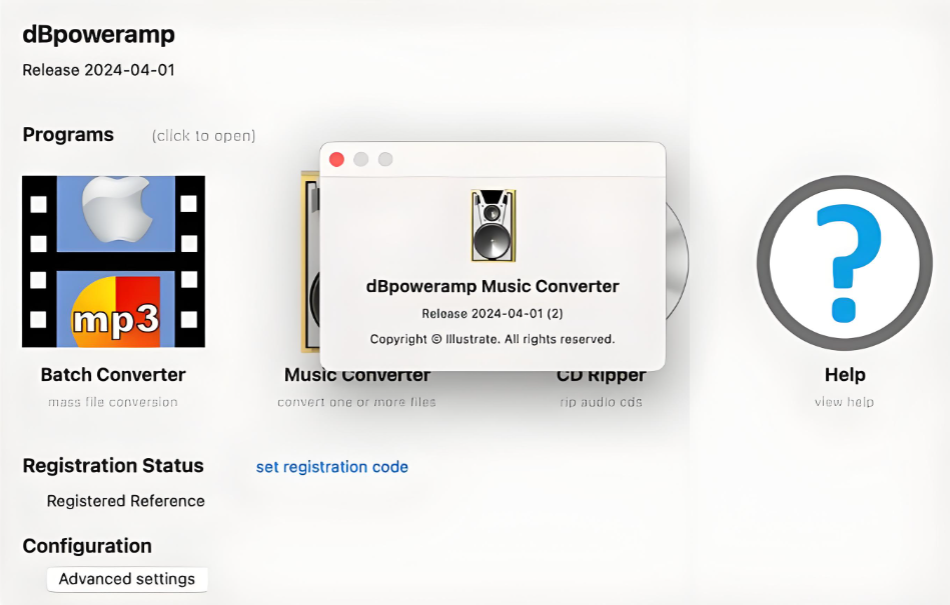Click the gray minimize button in About dialog
Image resolution: width=950 pixels, height=605 pixels.
pyautogui.click(x=361, y=159)
